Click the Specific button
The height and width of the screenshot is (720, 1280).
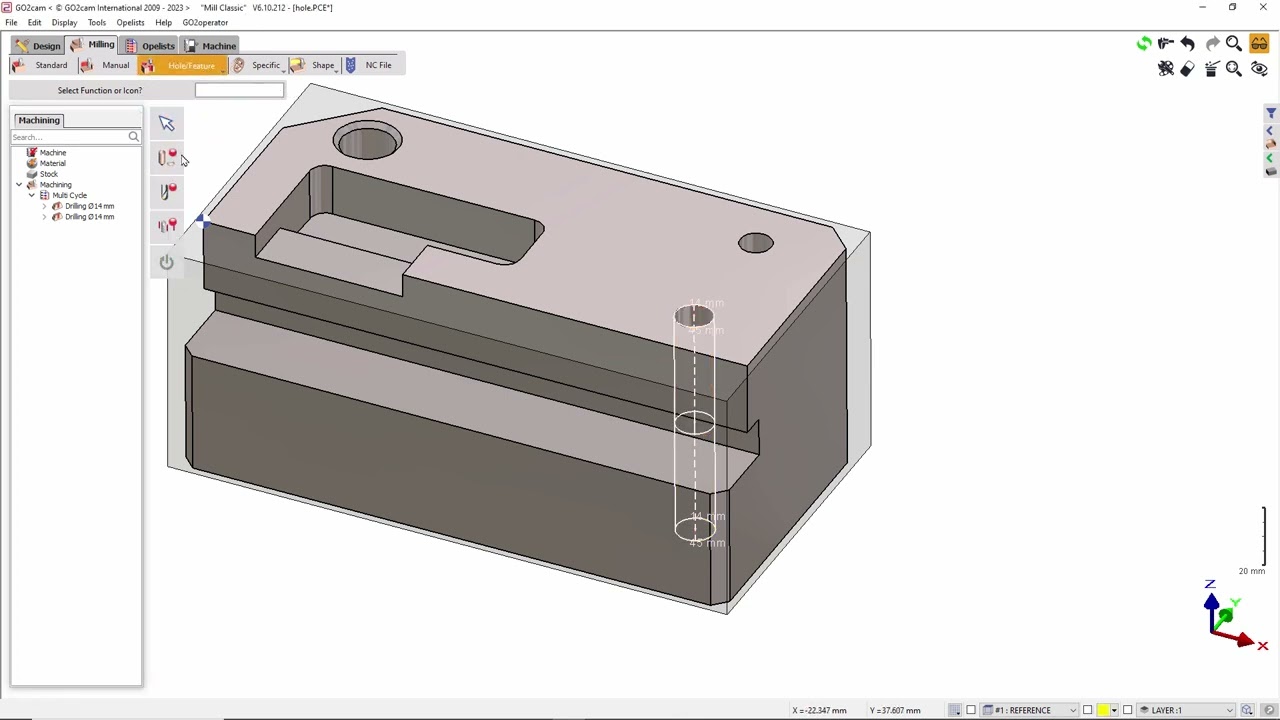pos(256,65)
